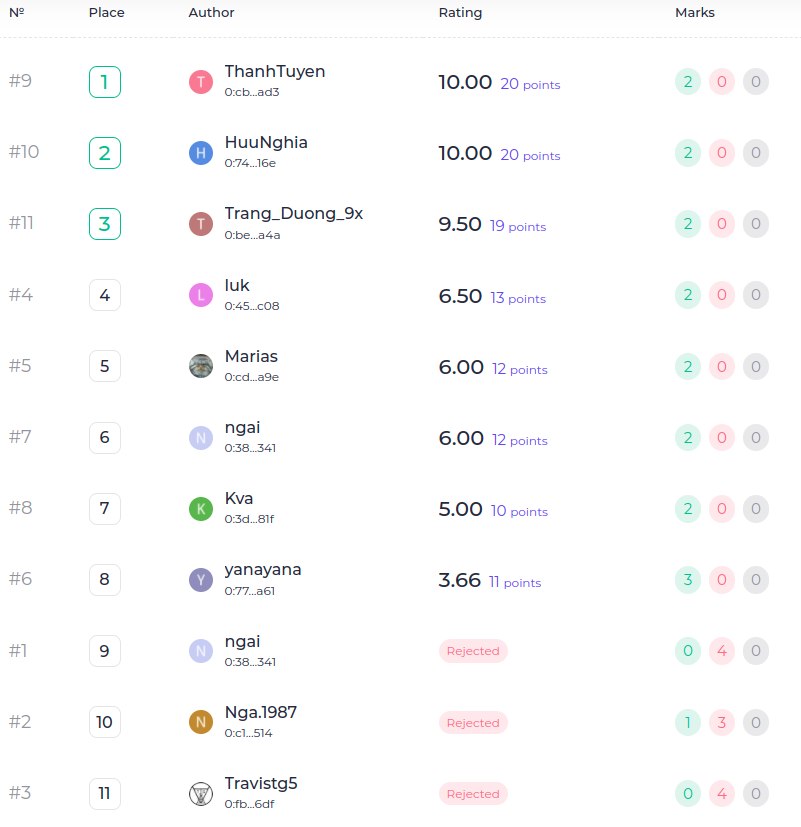
Task: Click HuuNghia's blue avatar icon
Action: coord(201,153)
